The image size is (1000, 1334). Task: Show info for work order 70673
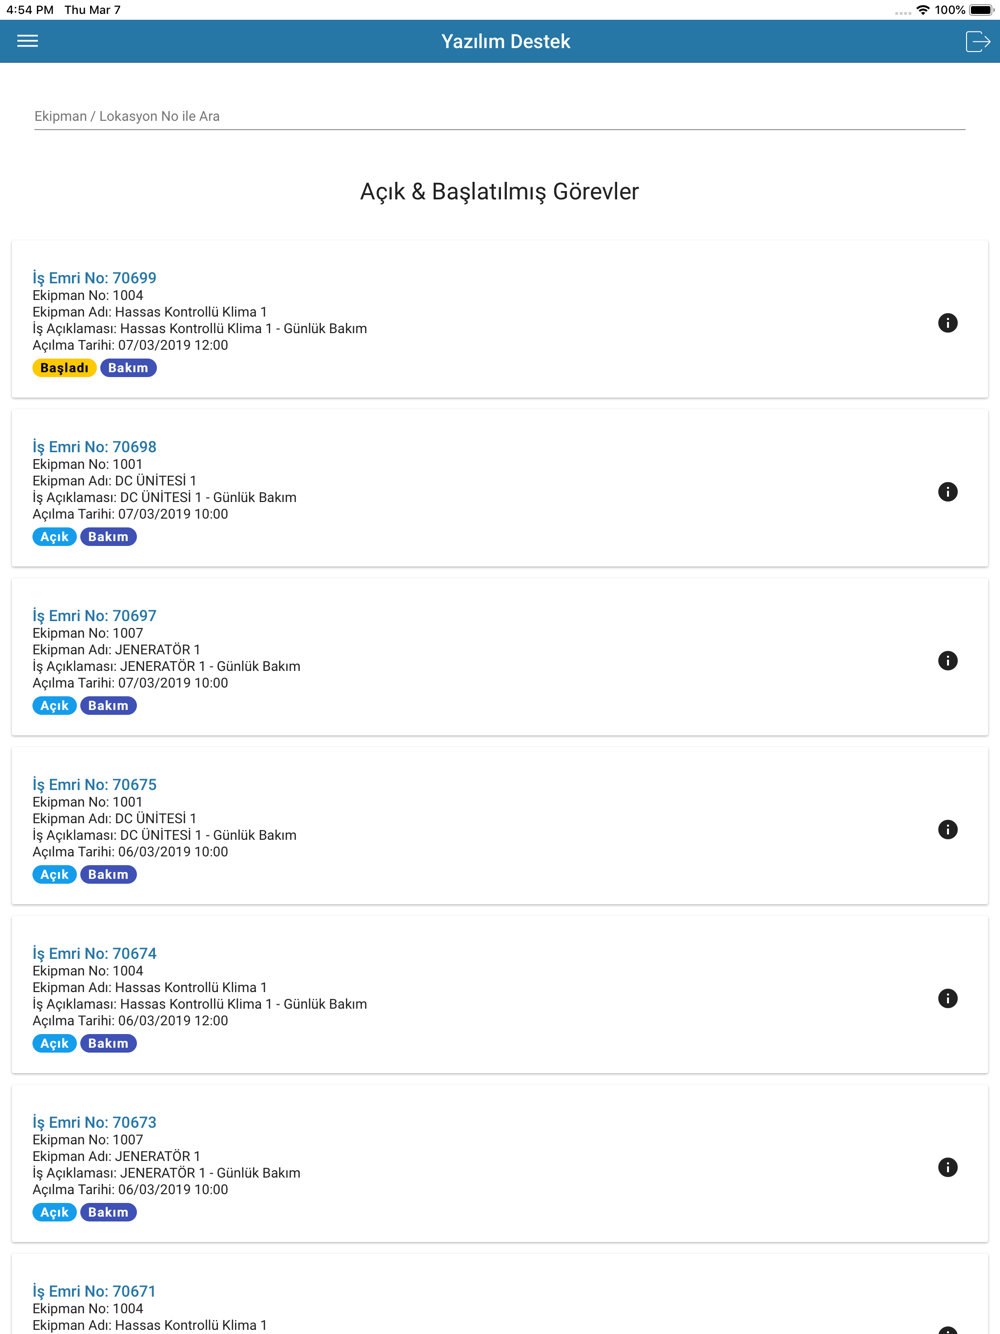(x=948, y=1168)
